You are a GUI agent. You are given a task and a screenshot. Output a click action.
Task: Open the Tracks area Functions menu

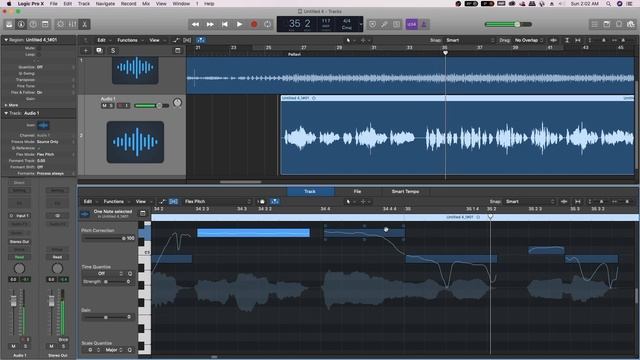pos(129,40)
